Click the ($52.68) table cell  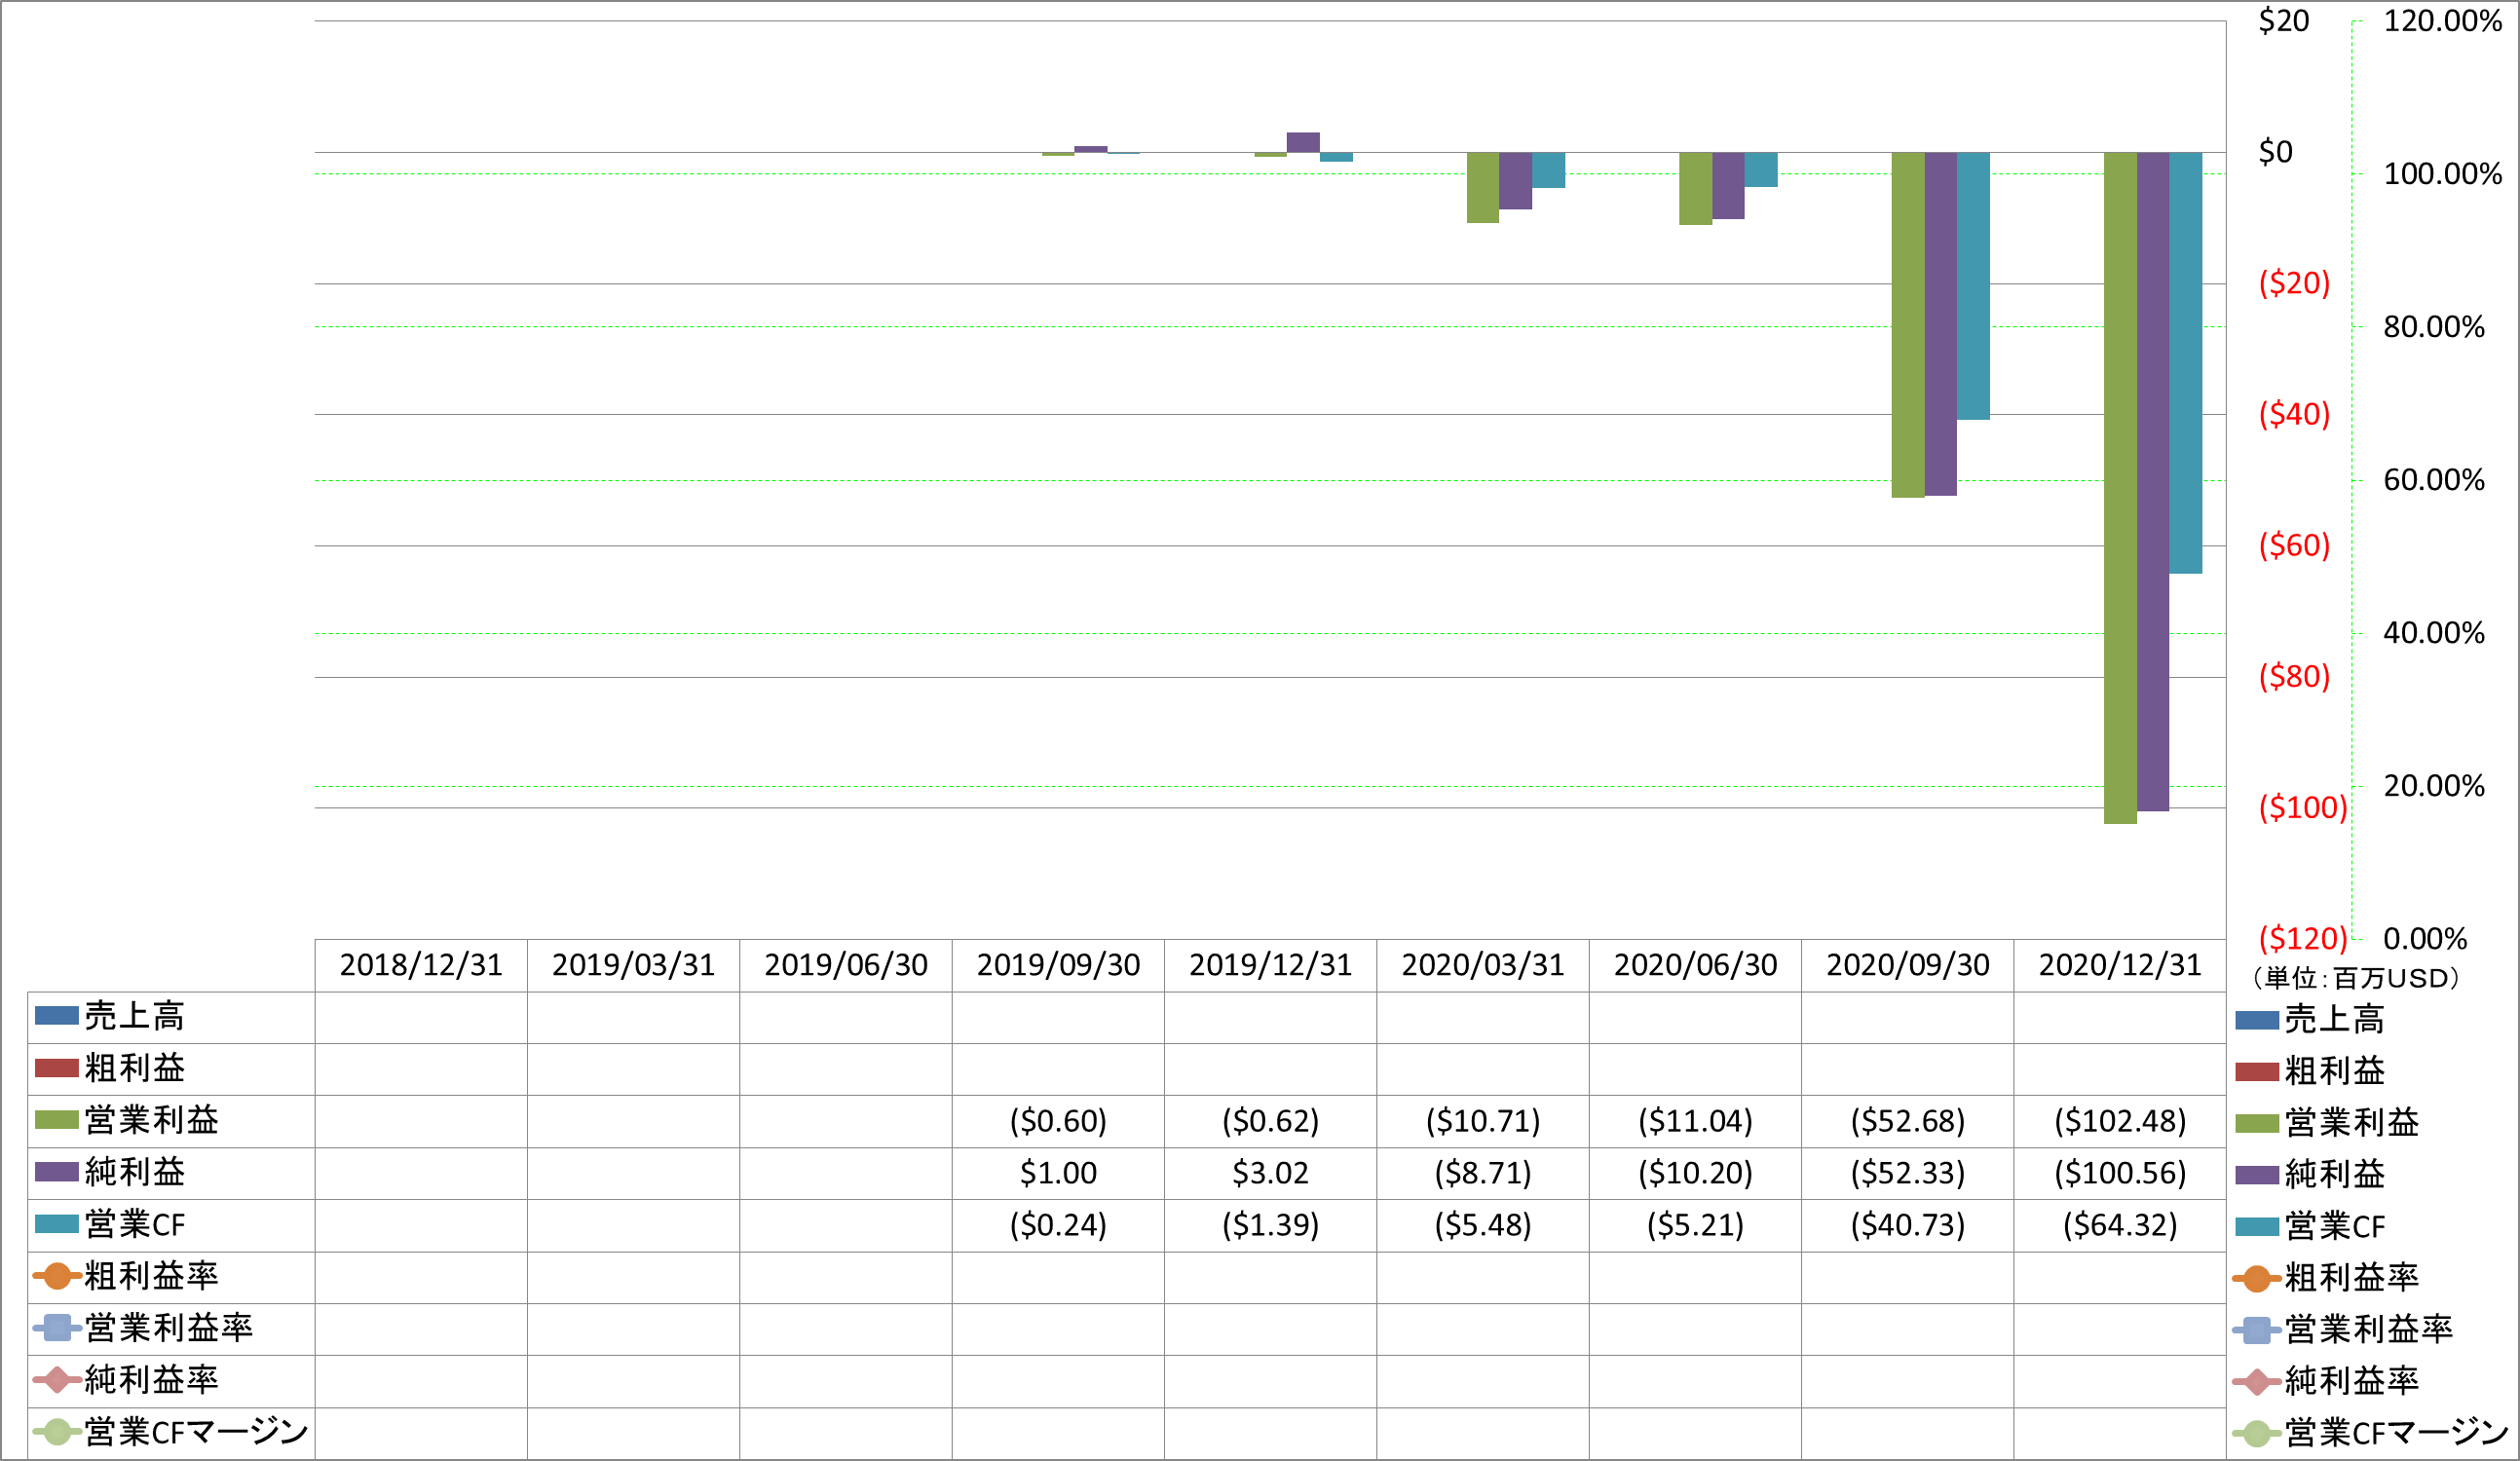click(x=1907, y=1121)
